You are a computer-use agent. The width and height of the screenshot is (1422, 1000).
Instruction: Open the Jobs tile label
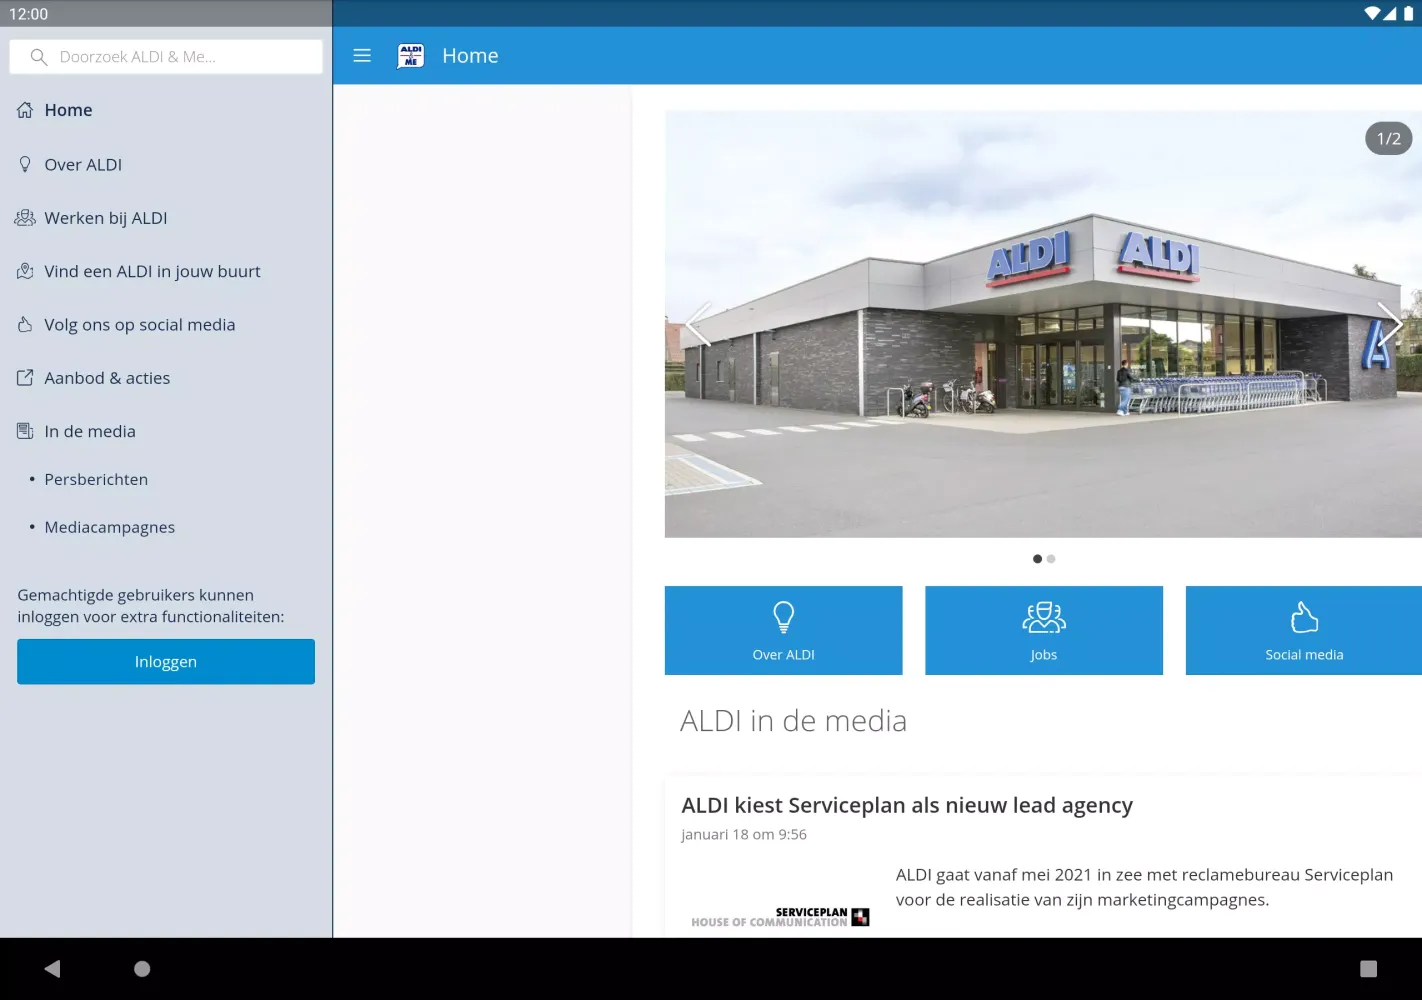coord(1044,655)
